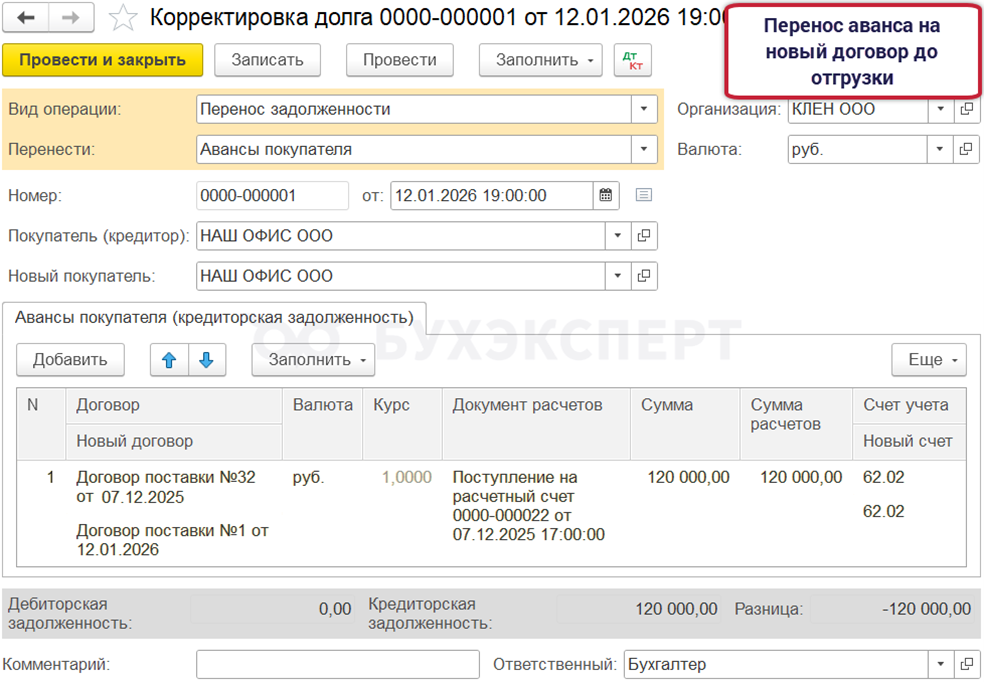Click Новый договор column header
This screenshot has width=984, height=682.
click(x=174, y=442)
